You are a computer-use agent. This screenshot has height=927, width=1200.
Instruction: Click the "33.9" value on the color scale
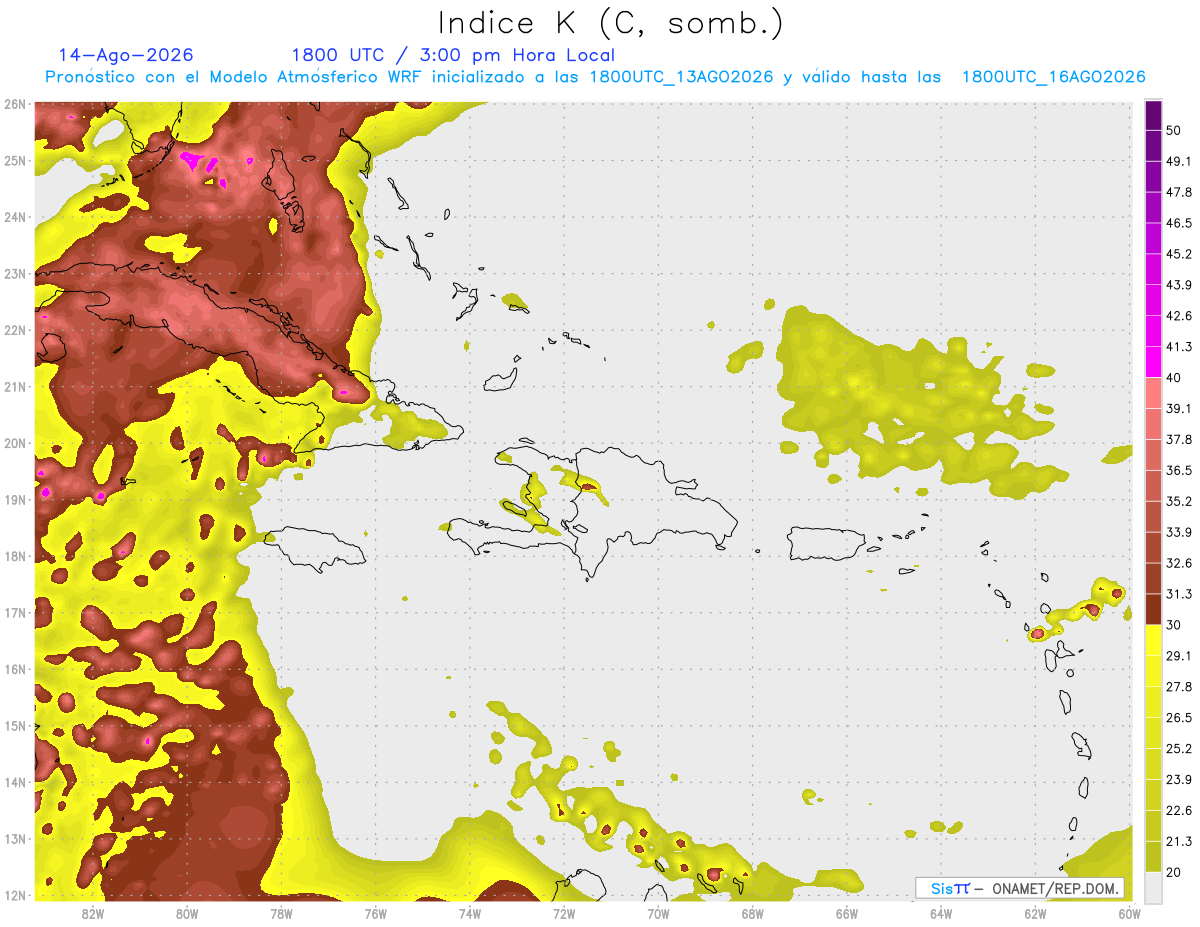[x=1180, y=532]
